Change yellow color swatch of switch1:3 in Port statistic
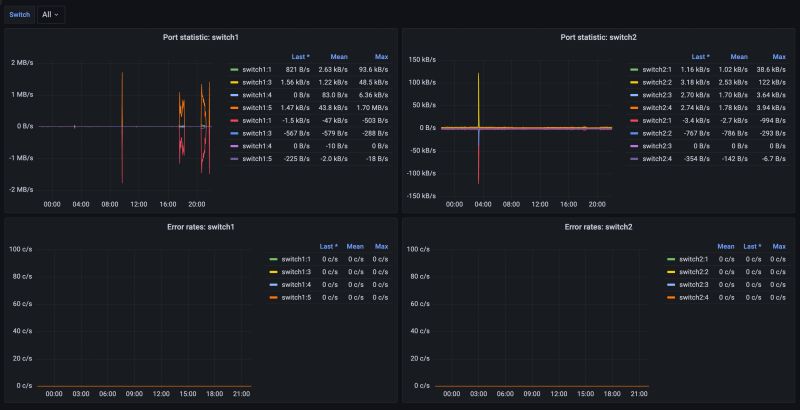This screenshot has height=410, width=800. click(x=234, y=83)
